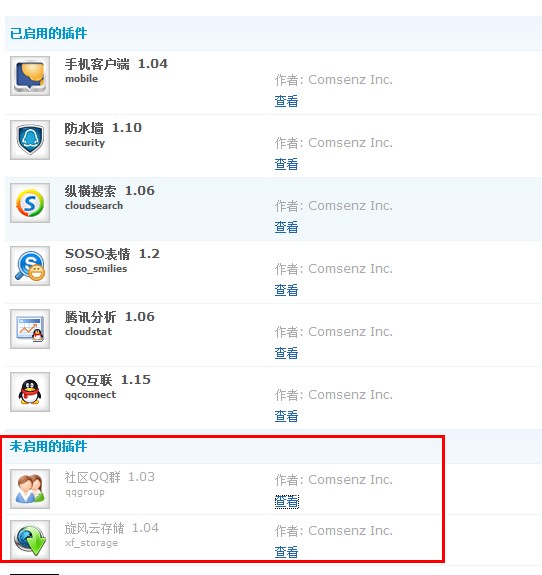This screenshot has height=575, width=542.
Task: Click the 纵横搜索 1.06 plugin title
Action: pyautogui.click(x=110, y=191)
